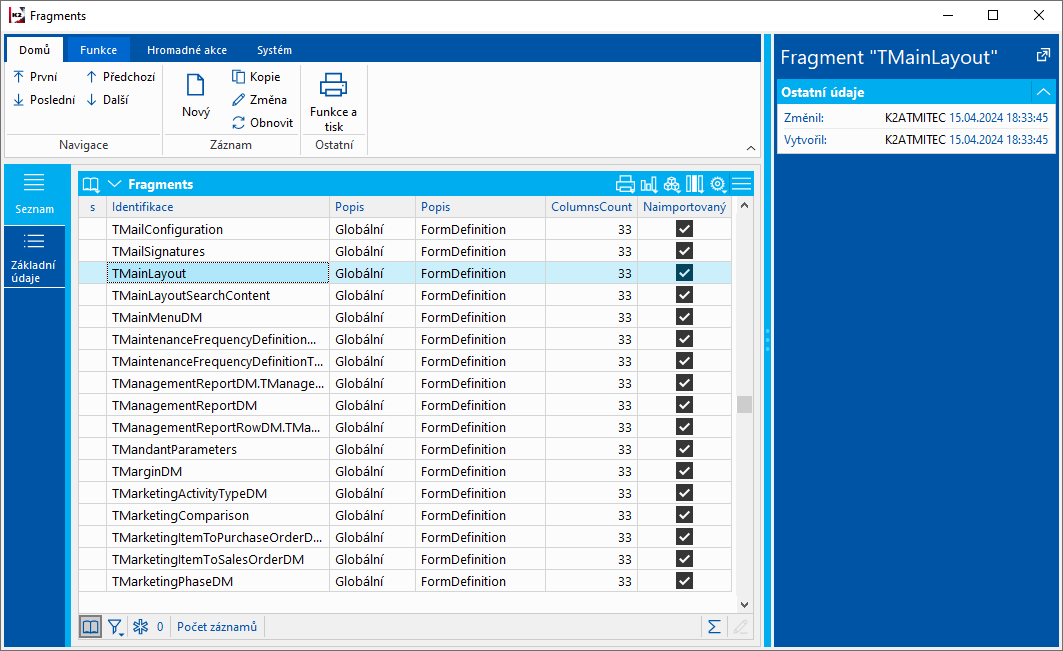Expand the Fragments header chevron
Image resolution: width=1063 pixels, height=651 pixels.
point(114,184)
